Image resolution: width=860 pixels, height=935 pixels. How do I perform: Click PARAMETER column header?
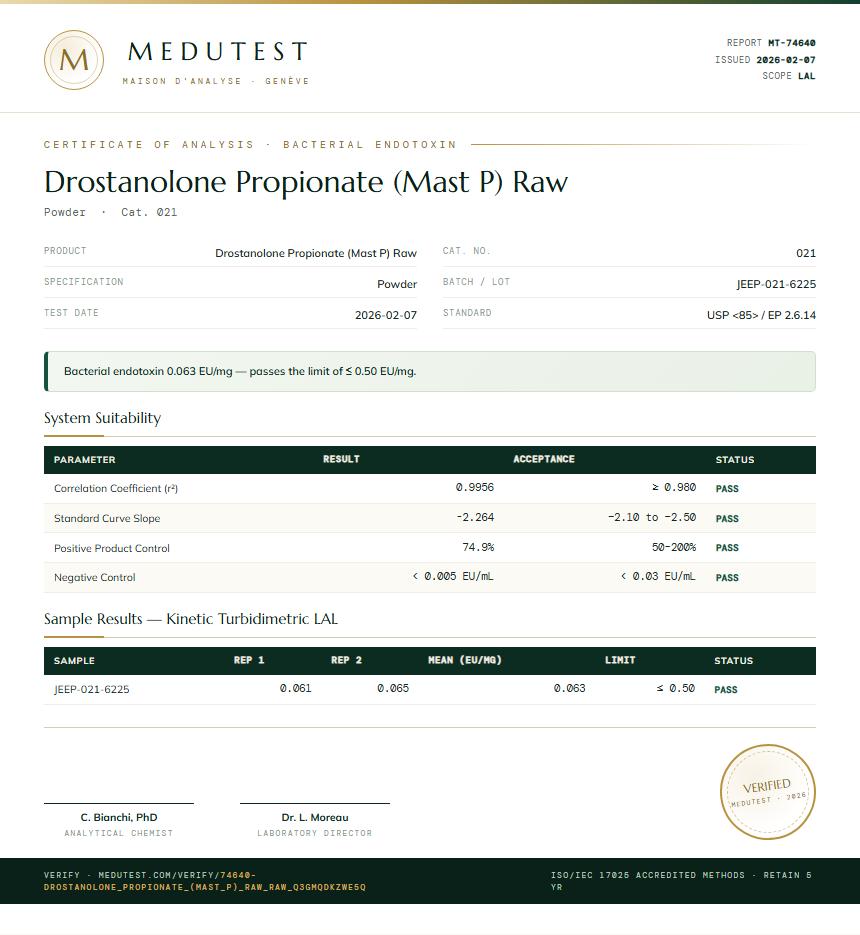85,460
